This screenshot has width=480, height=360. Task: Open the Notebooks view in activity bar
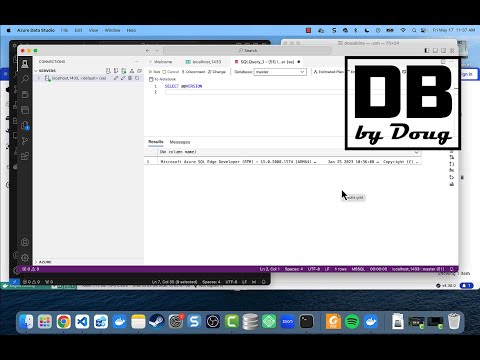[x=25, y=95]
